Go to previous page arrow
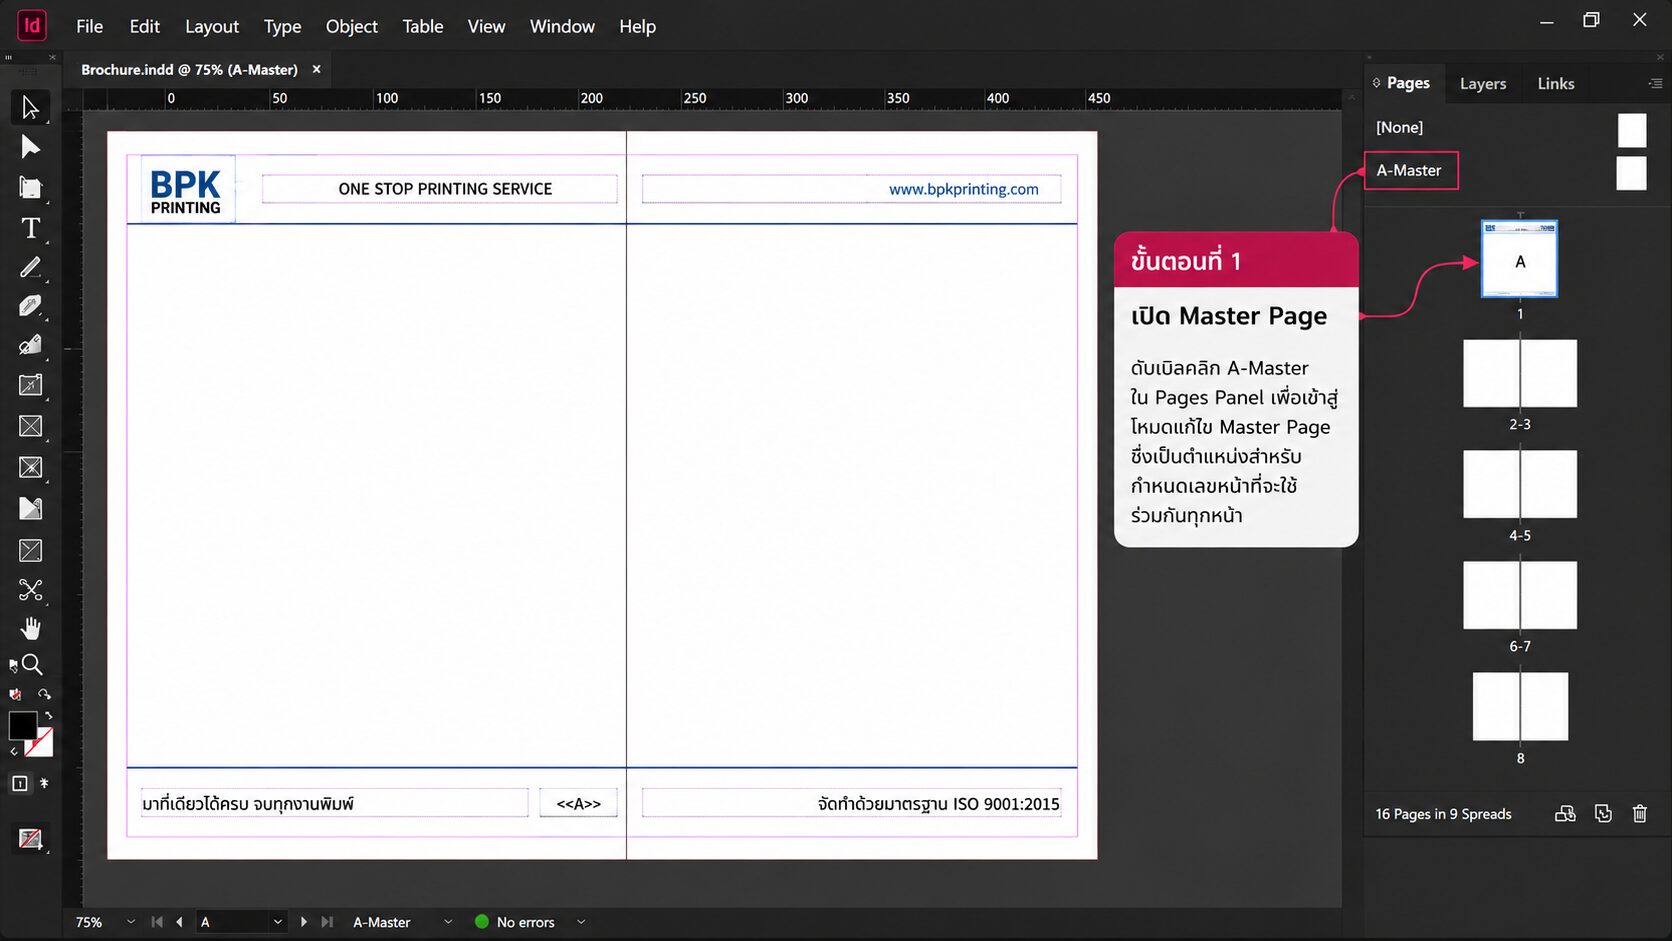1672x941 pixels. coord(179,922)
